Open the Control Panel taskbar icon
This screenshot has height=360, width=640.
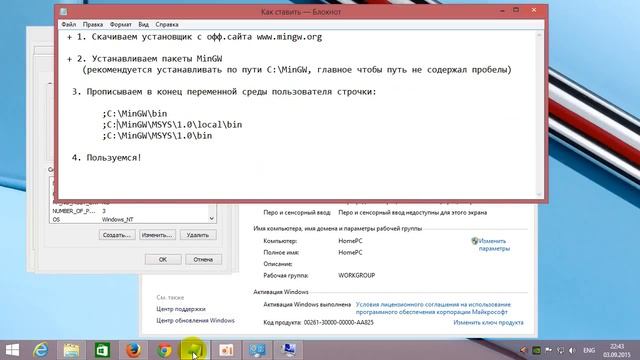coord(257,350)
